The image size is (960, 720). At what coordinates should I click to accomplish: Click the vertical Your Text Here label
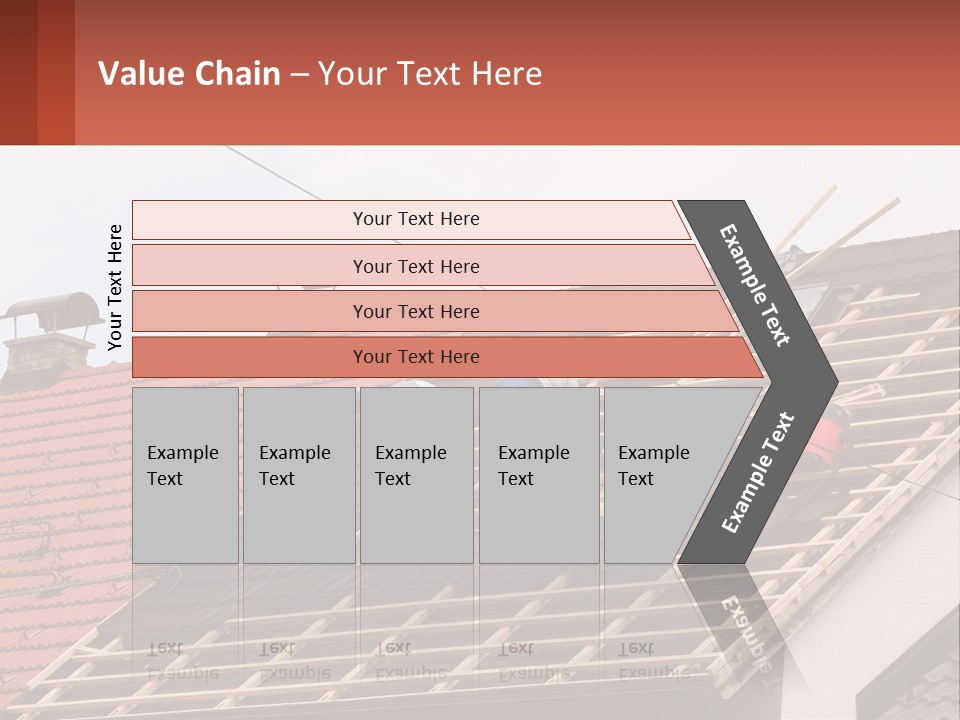pos(115,287)
